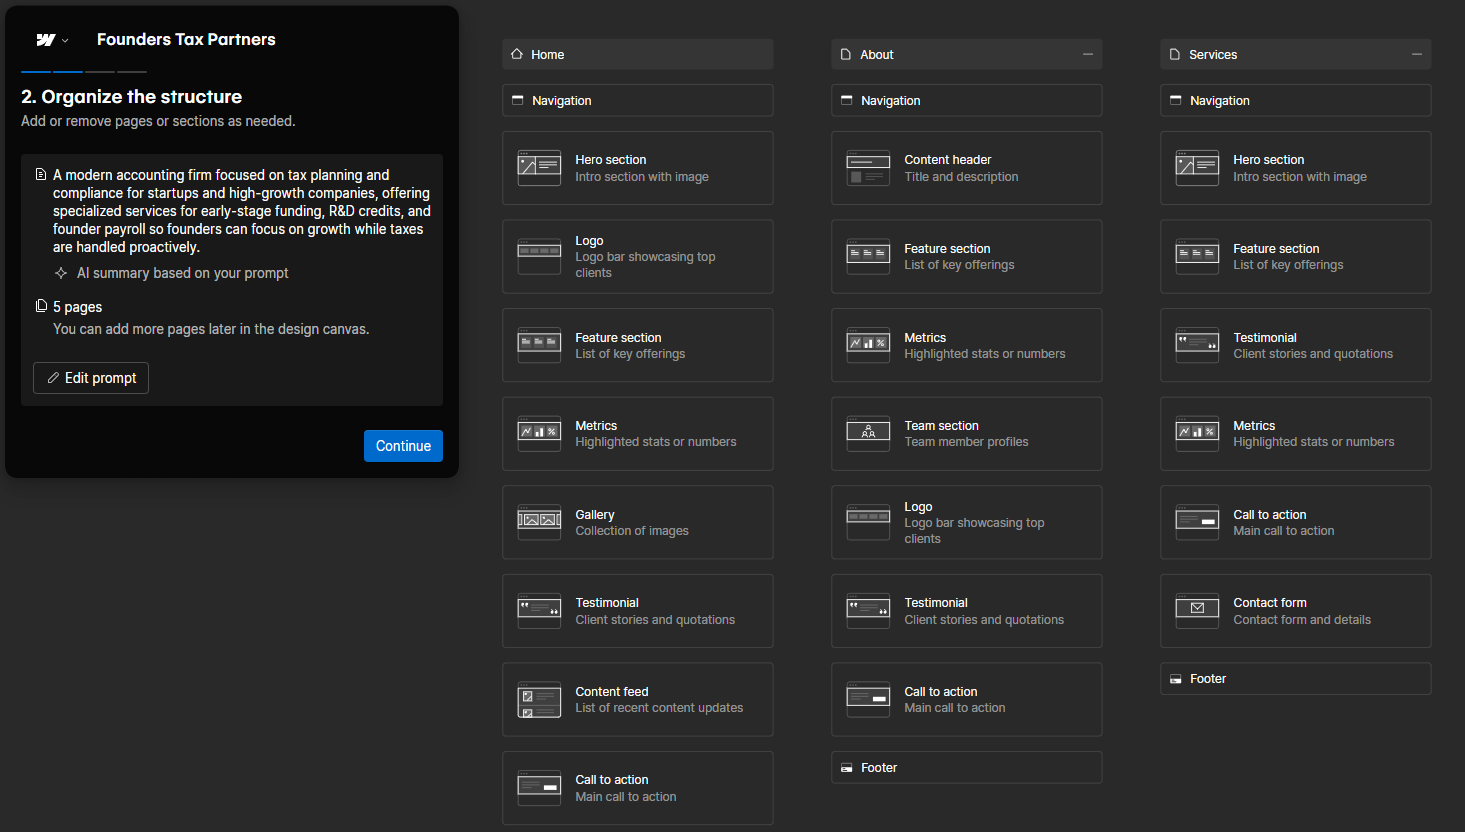This screenshot has width=1465, height=832.
Task: Remove the Services page with minus icon
Action: coord(1417,54)
